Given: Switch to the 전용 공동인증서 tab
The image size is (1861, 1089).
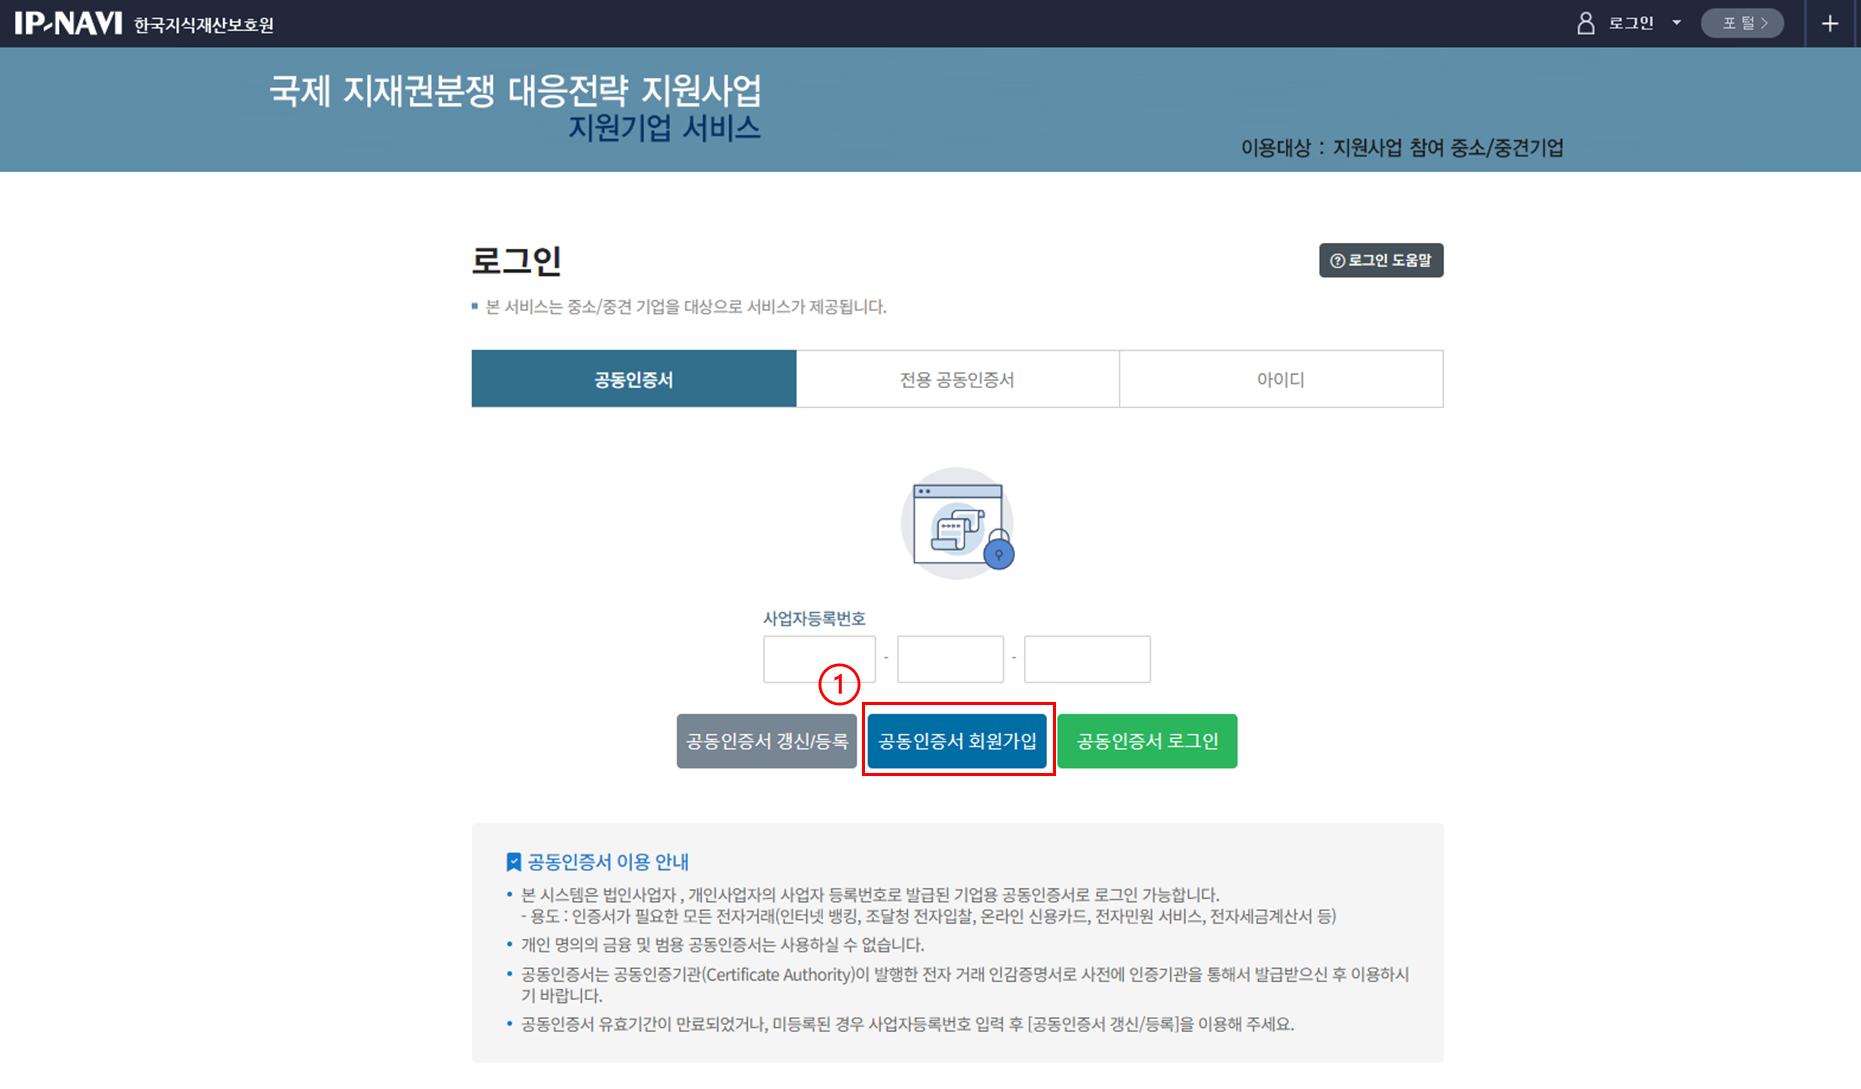Looking at the screenshot, I should coord(957,379).
